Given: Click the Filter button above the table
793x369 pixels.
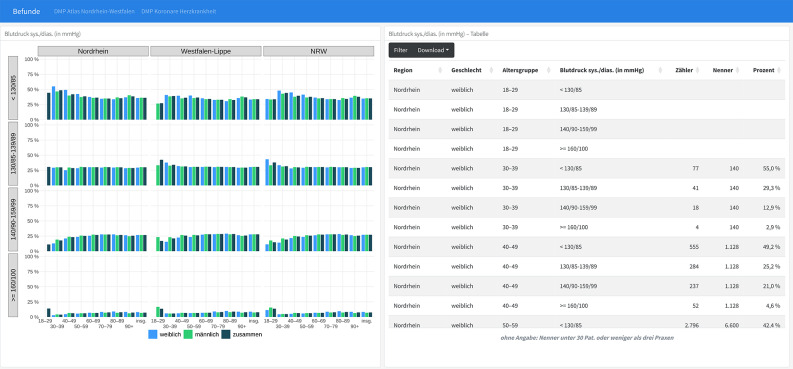Looking at the screenshot, I should (401, 50).
